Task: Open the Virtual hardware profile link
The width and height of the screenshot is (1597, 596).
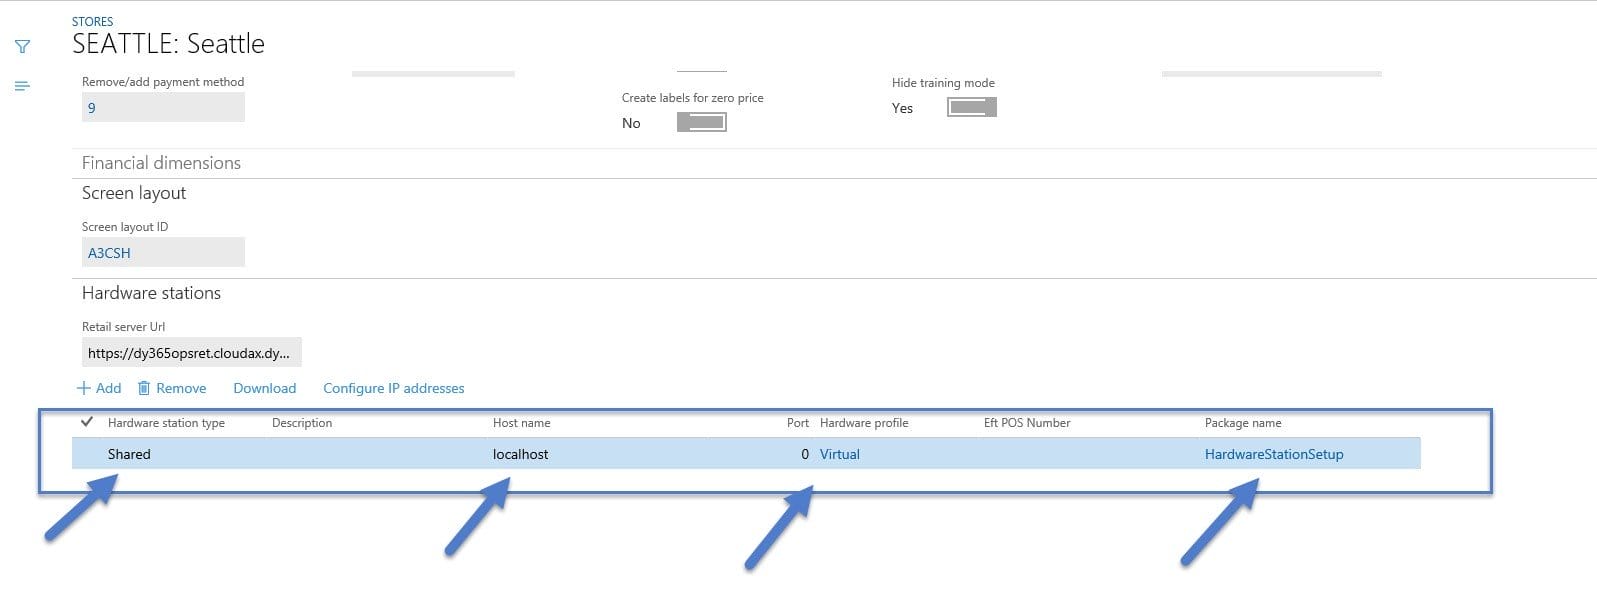Action: (839, 454)
